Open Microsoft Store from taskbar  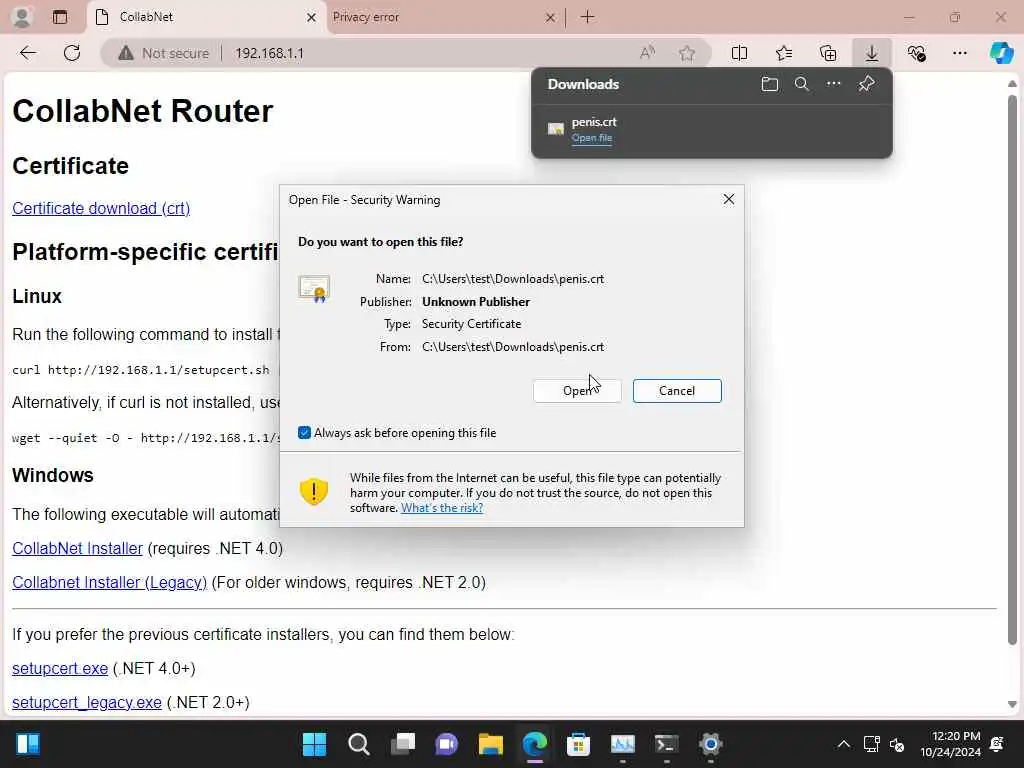tap(578, 744)
